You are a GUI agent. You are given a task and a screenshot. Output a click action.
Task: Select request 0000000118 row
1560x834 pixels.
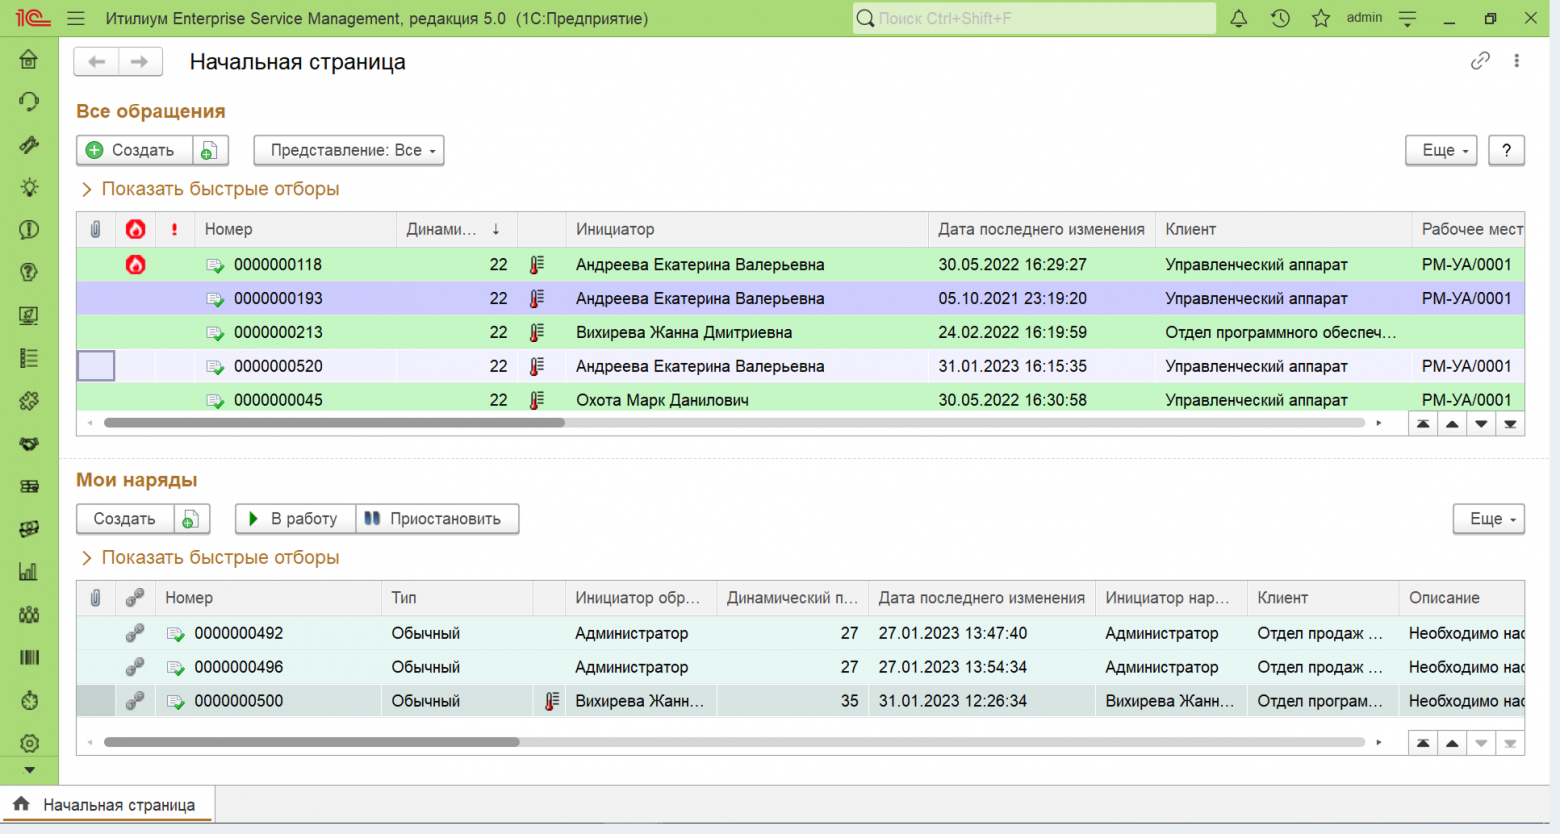[800, 265]
